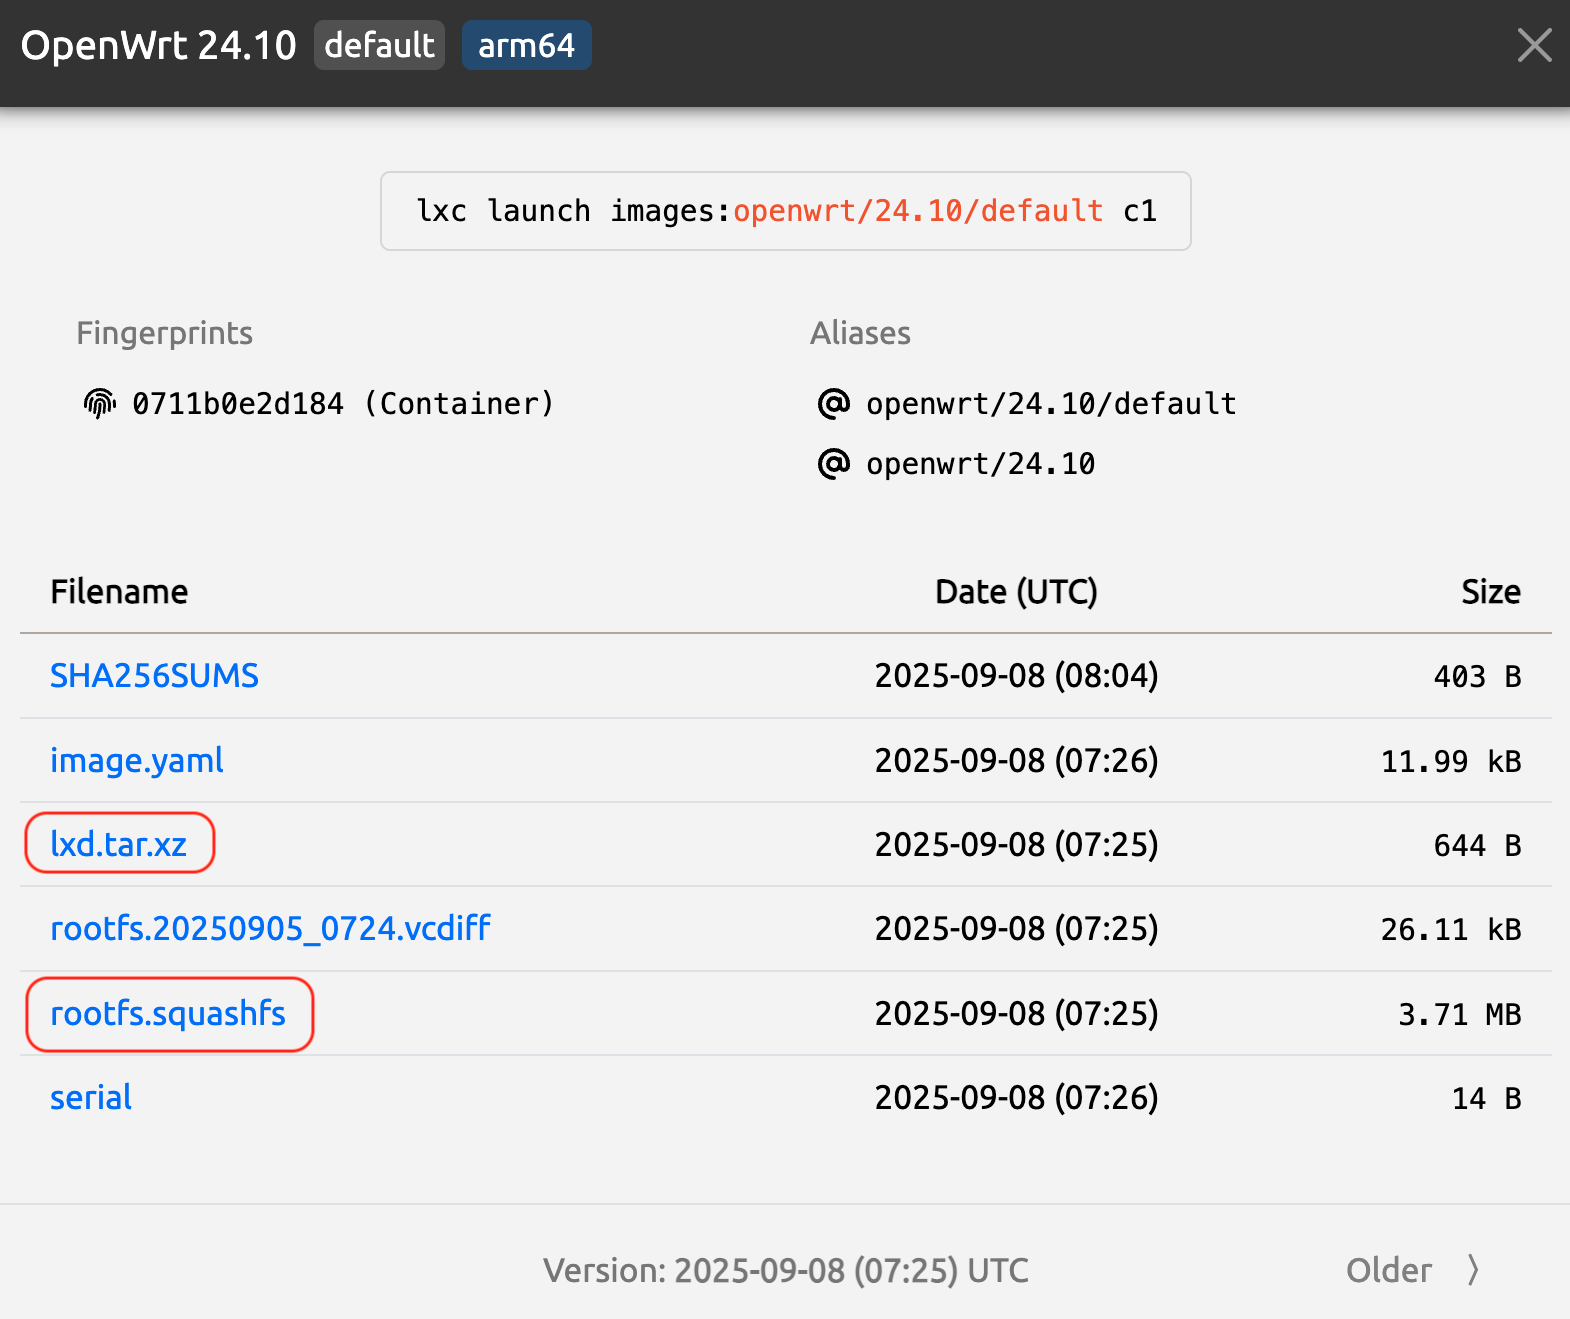Click the openwrt/24.10/default alias text

coord(1051,404)
